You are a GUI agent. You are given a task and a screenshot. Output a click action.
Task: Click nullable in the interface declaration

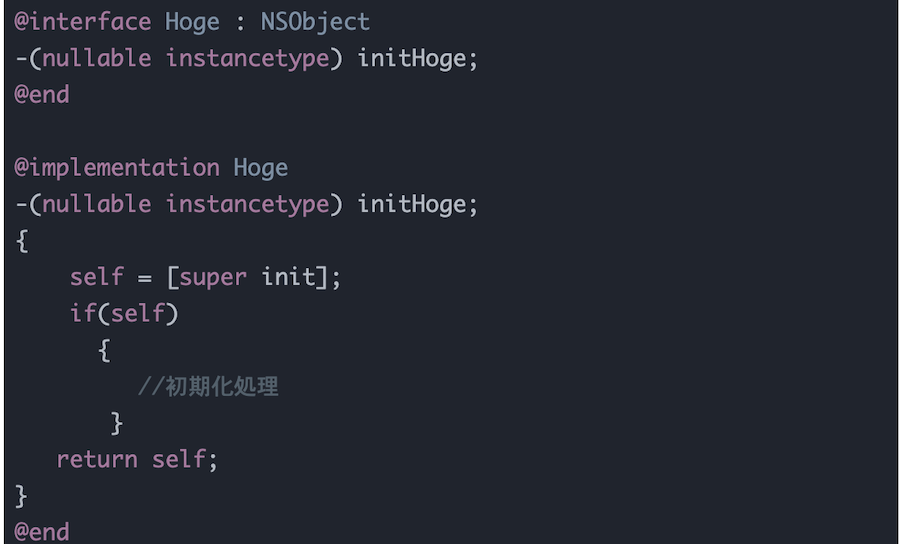click(x=97, y=59)
